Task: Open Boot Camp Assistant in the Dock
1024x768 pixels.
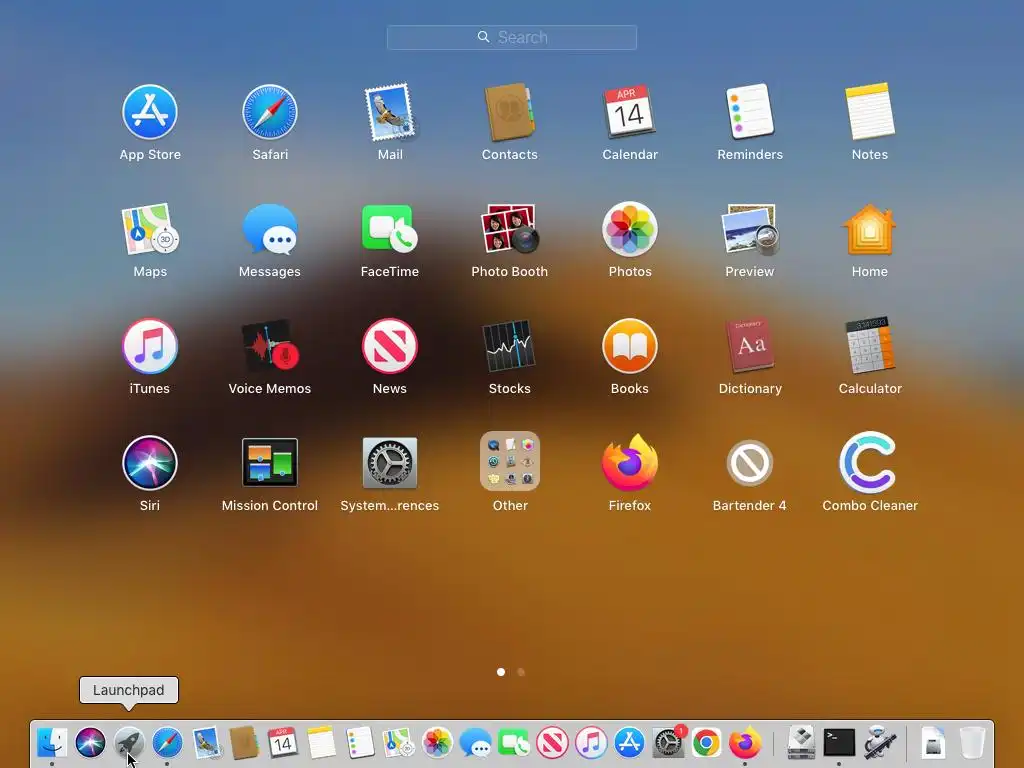Action: pos(801,743)
